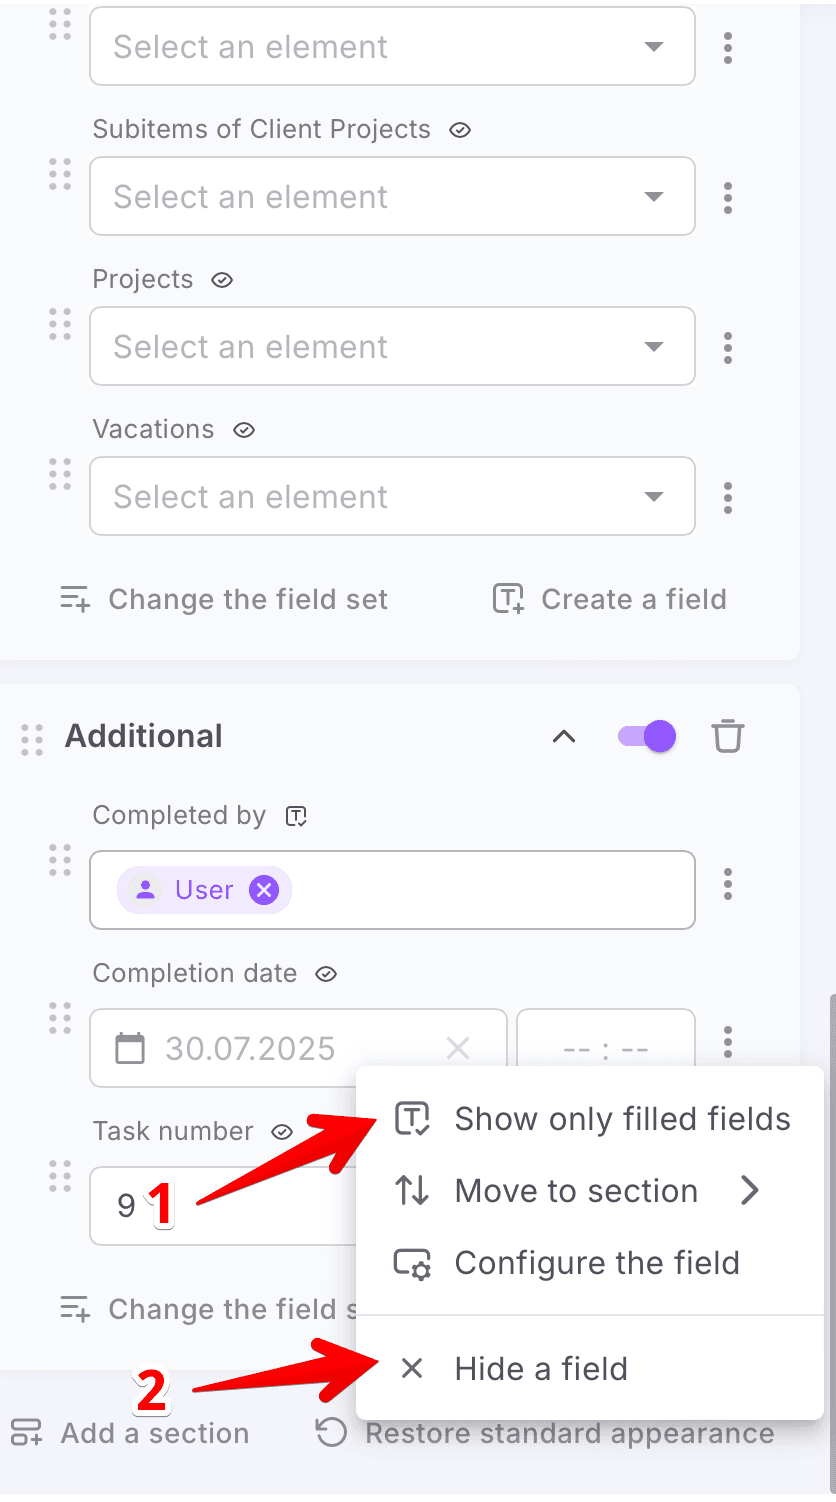Click the calendar icon in Completion date
Screen dimensions: 836x1502
coord(130,1048)
